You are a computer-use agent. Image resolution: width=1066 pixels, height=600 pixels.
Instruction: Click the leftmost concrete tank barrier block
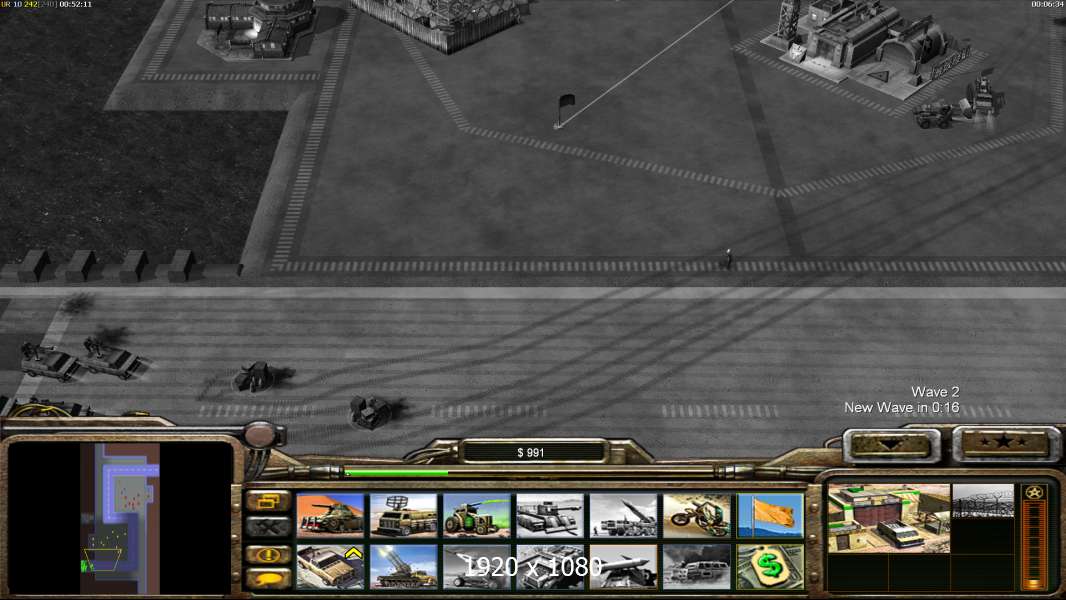point(34,266)
